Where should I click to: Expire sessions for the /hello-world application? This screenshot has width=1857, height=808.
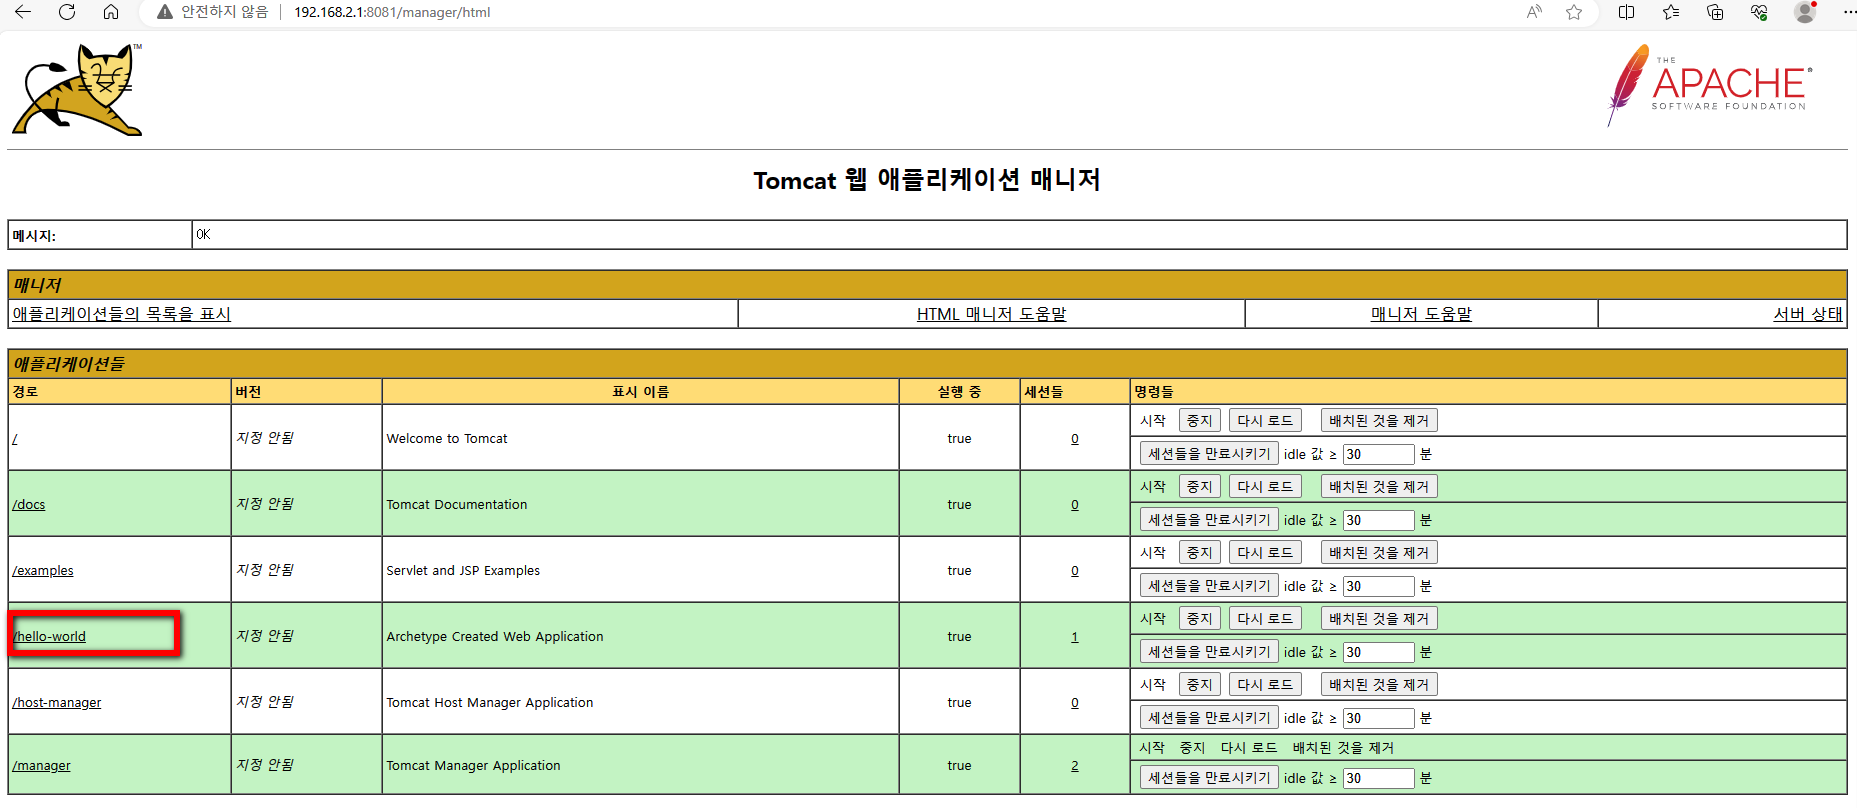click(x=1209, y=652)
